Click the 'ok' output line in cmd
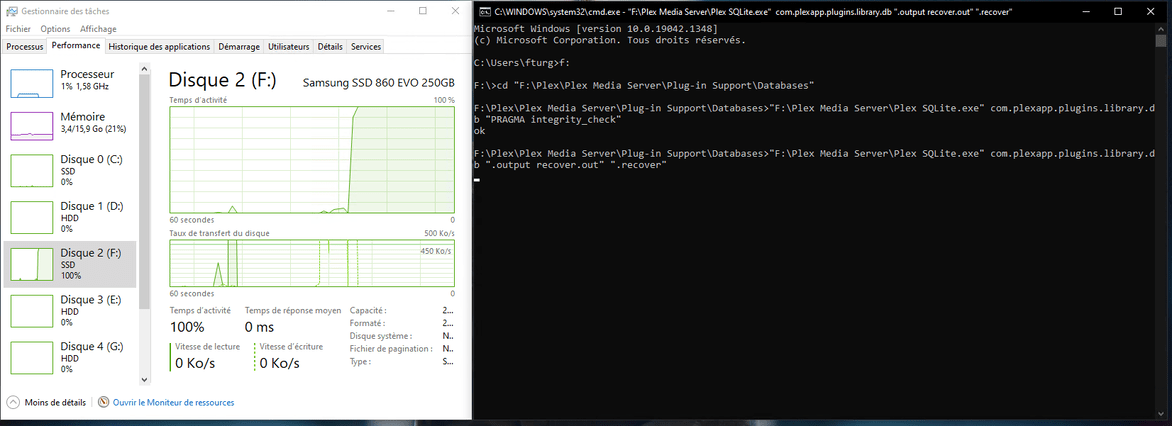Viewport: 1172px width, 426px height. coord(480,131)
